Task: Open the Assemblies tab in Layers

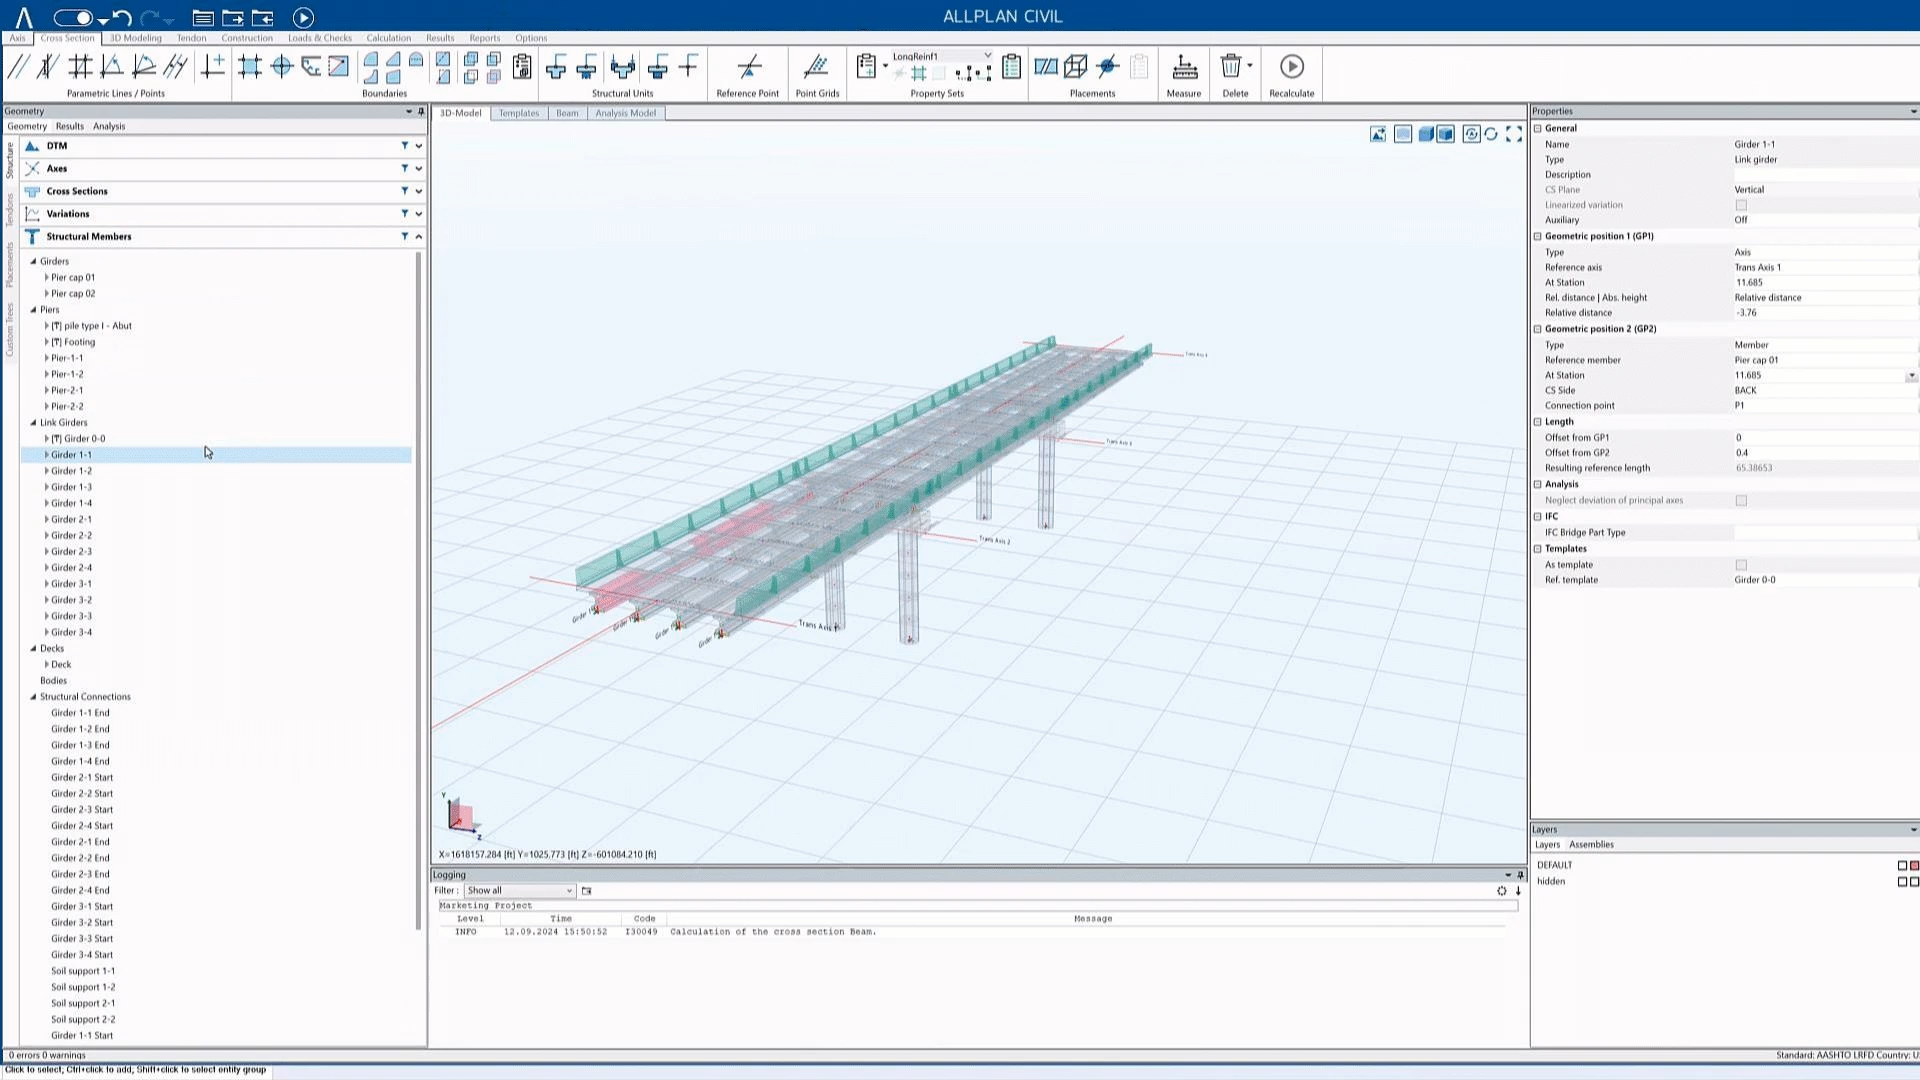Action: tap(1590, 844)
